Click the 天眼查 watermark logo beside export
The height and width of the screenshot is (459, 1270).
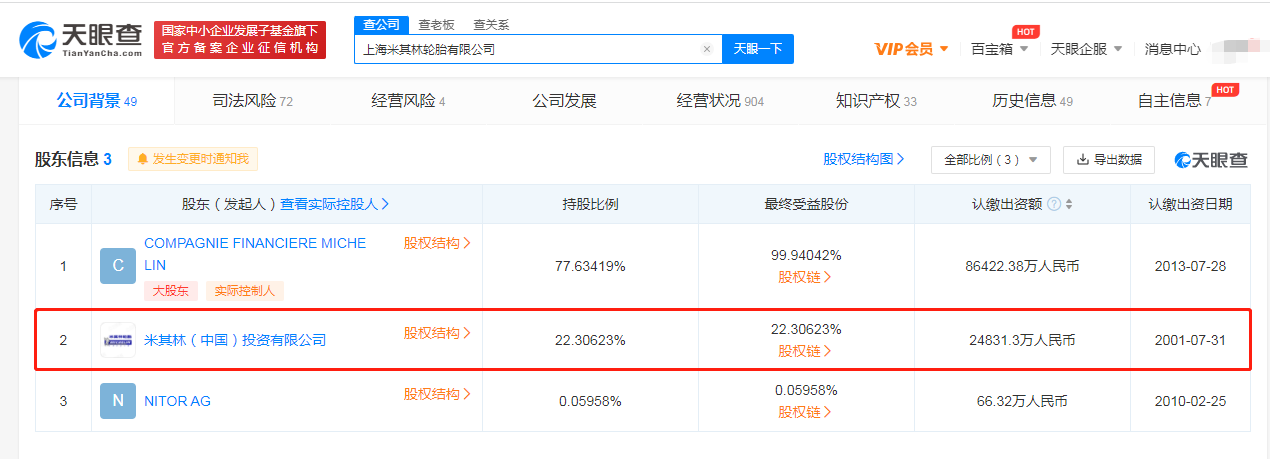tap(1211, 160)
